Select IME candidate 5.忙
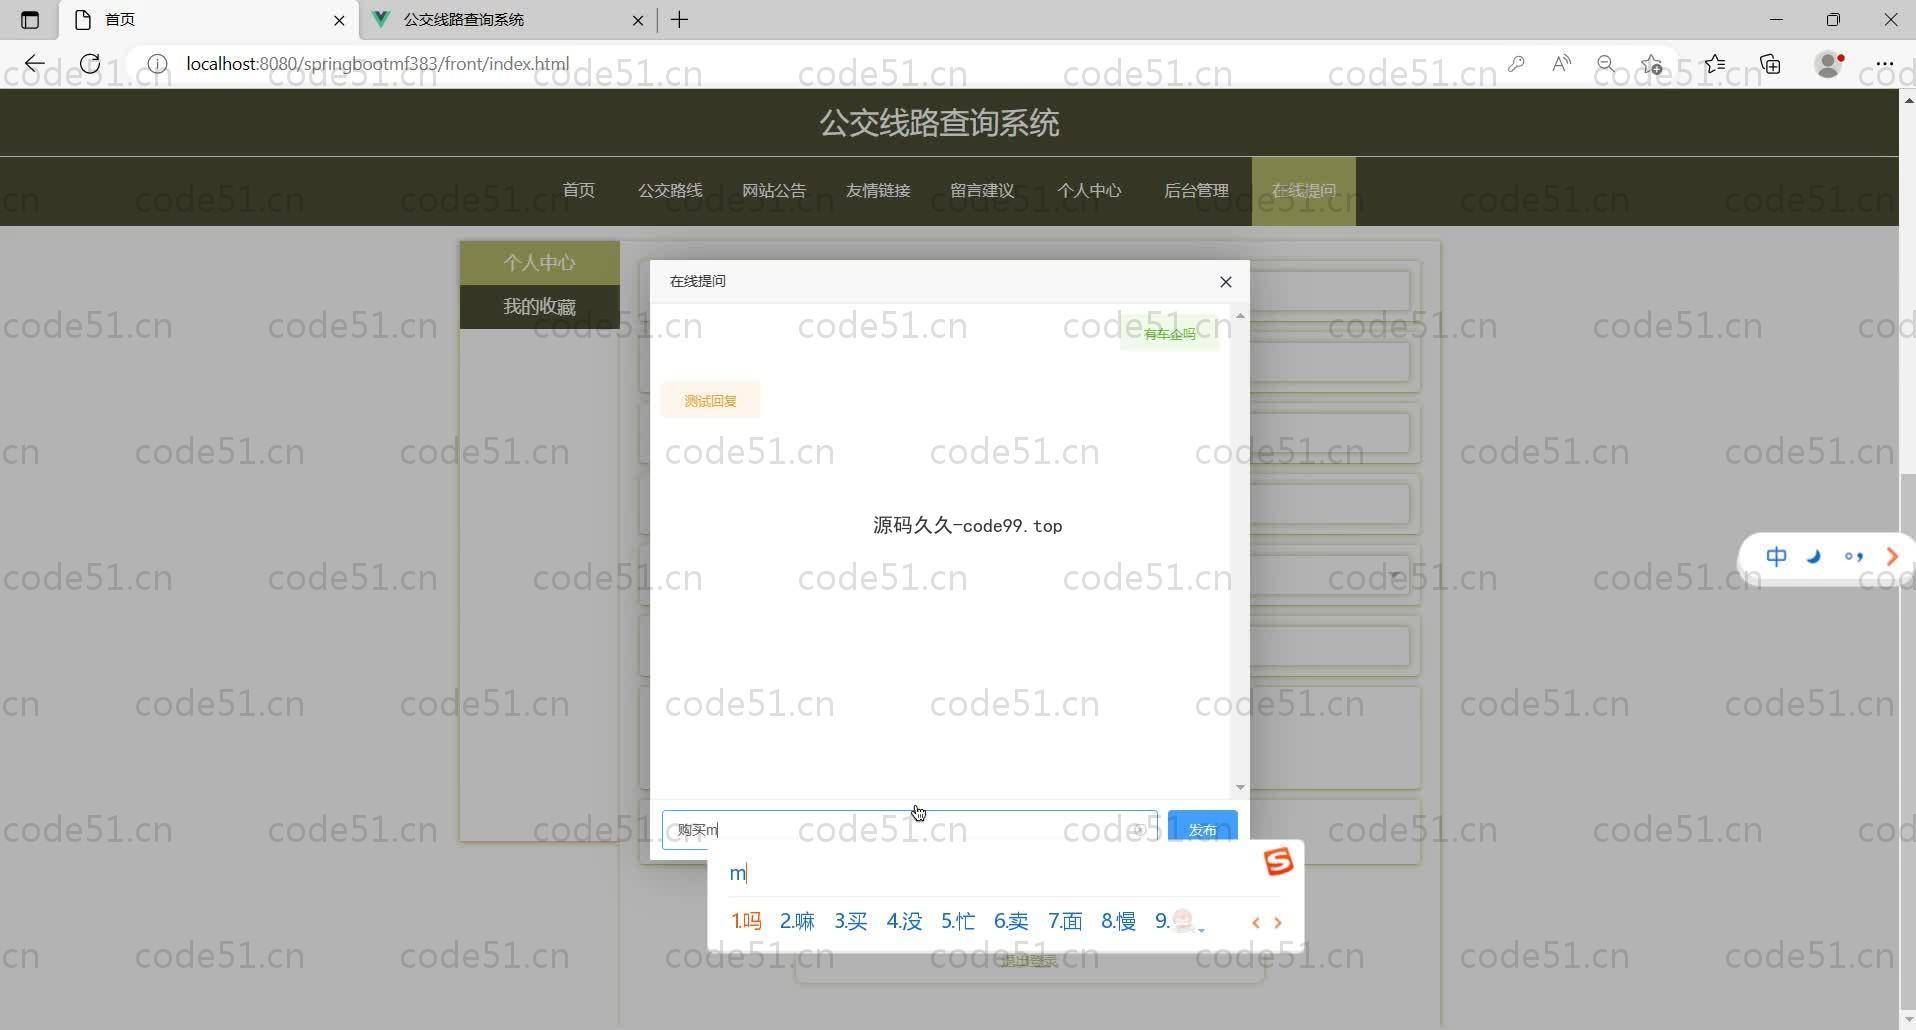This screenshot has width=1916, height=1030. click(958, 921)
